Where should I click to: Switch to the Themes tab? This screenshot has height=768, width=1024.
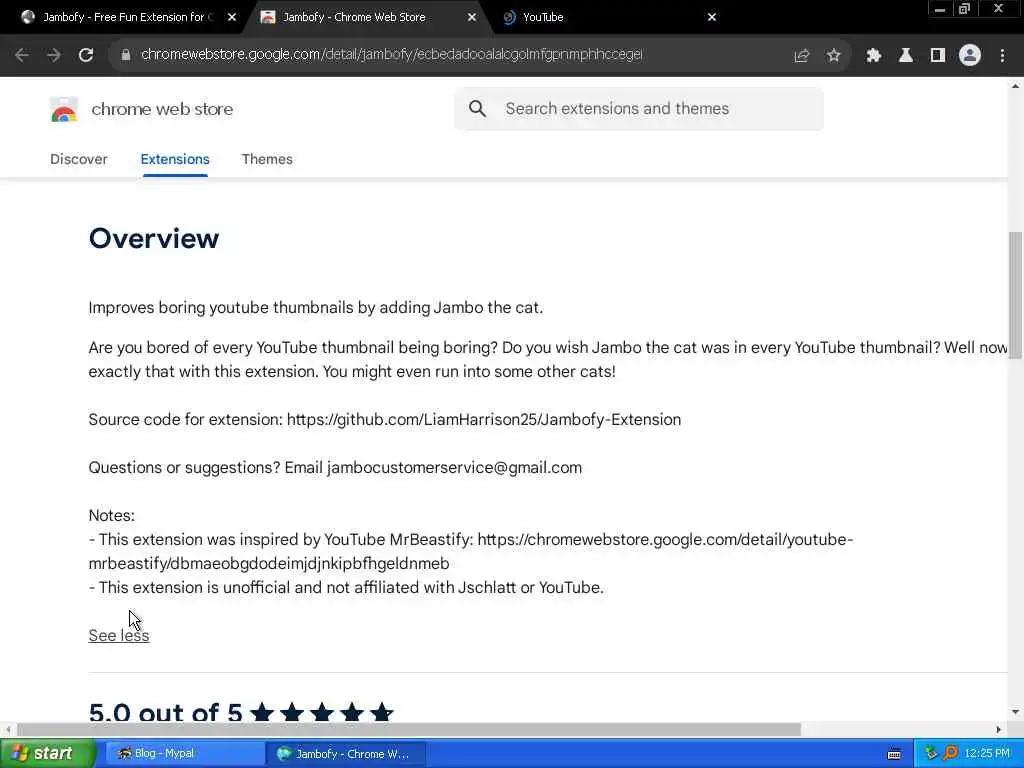(x=267, y=159)
